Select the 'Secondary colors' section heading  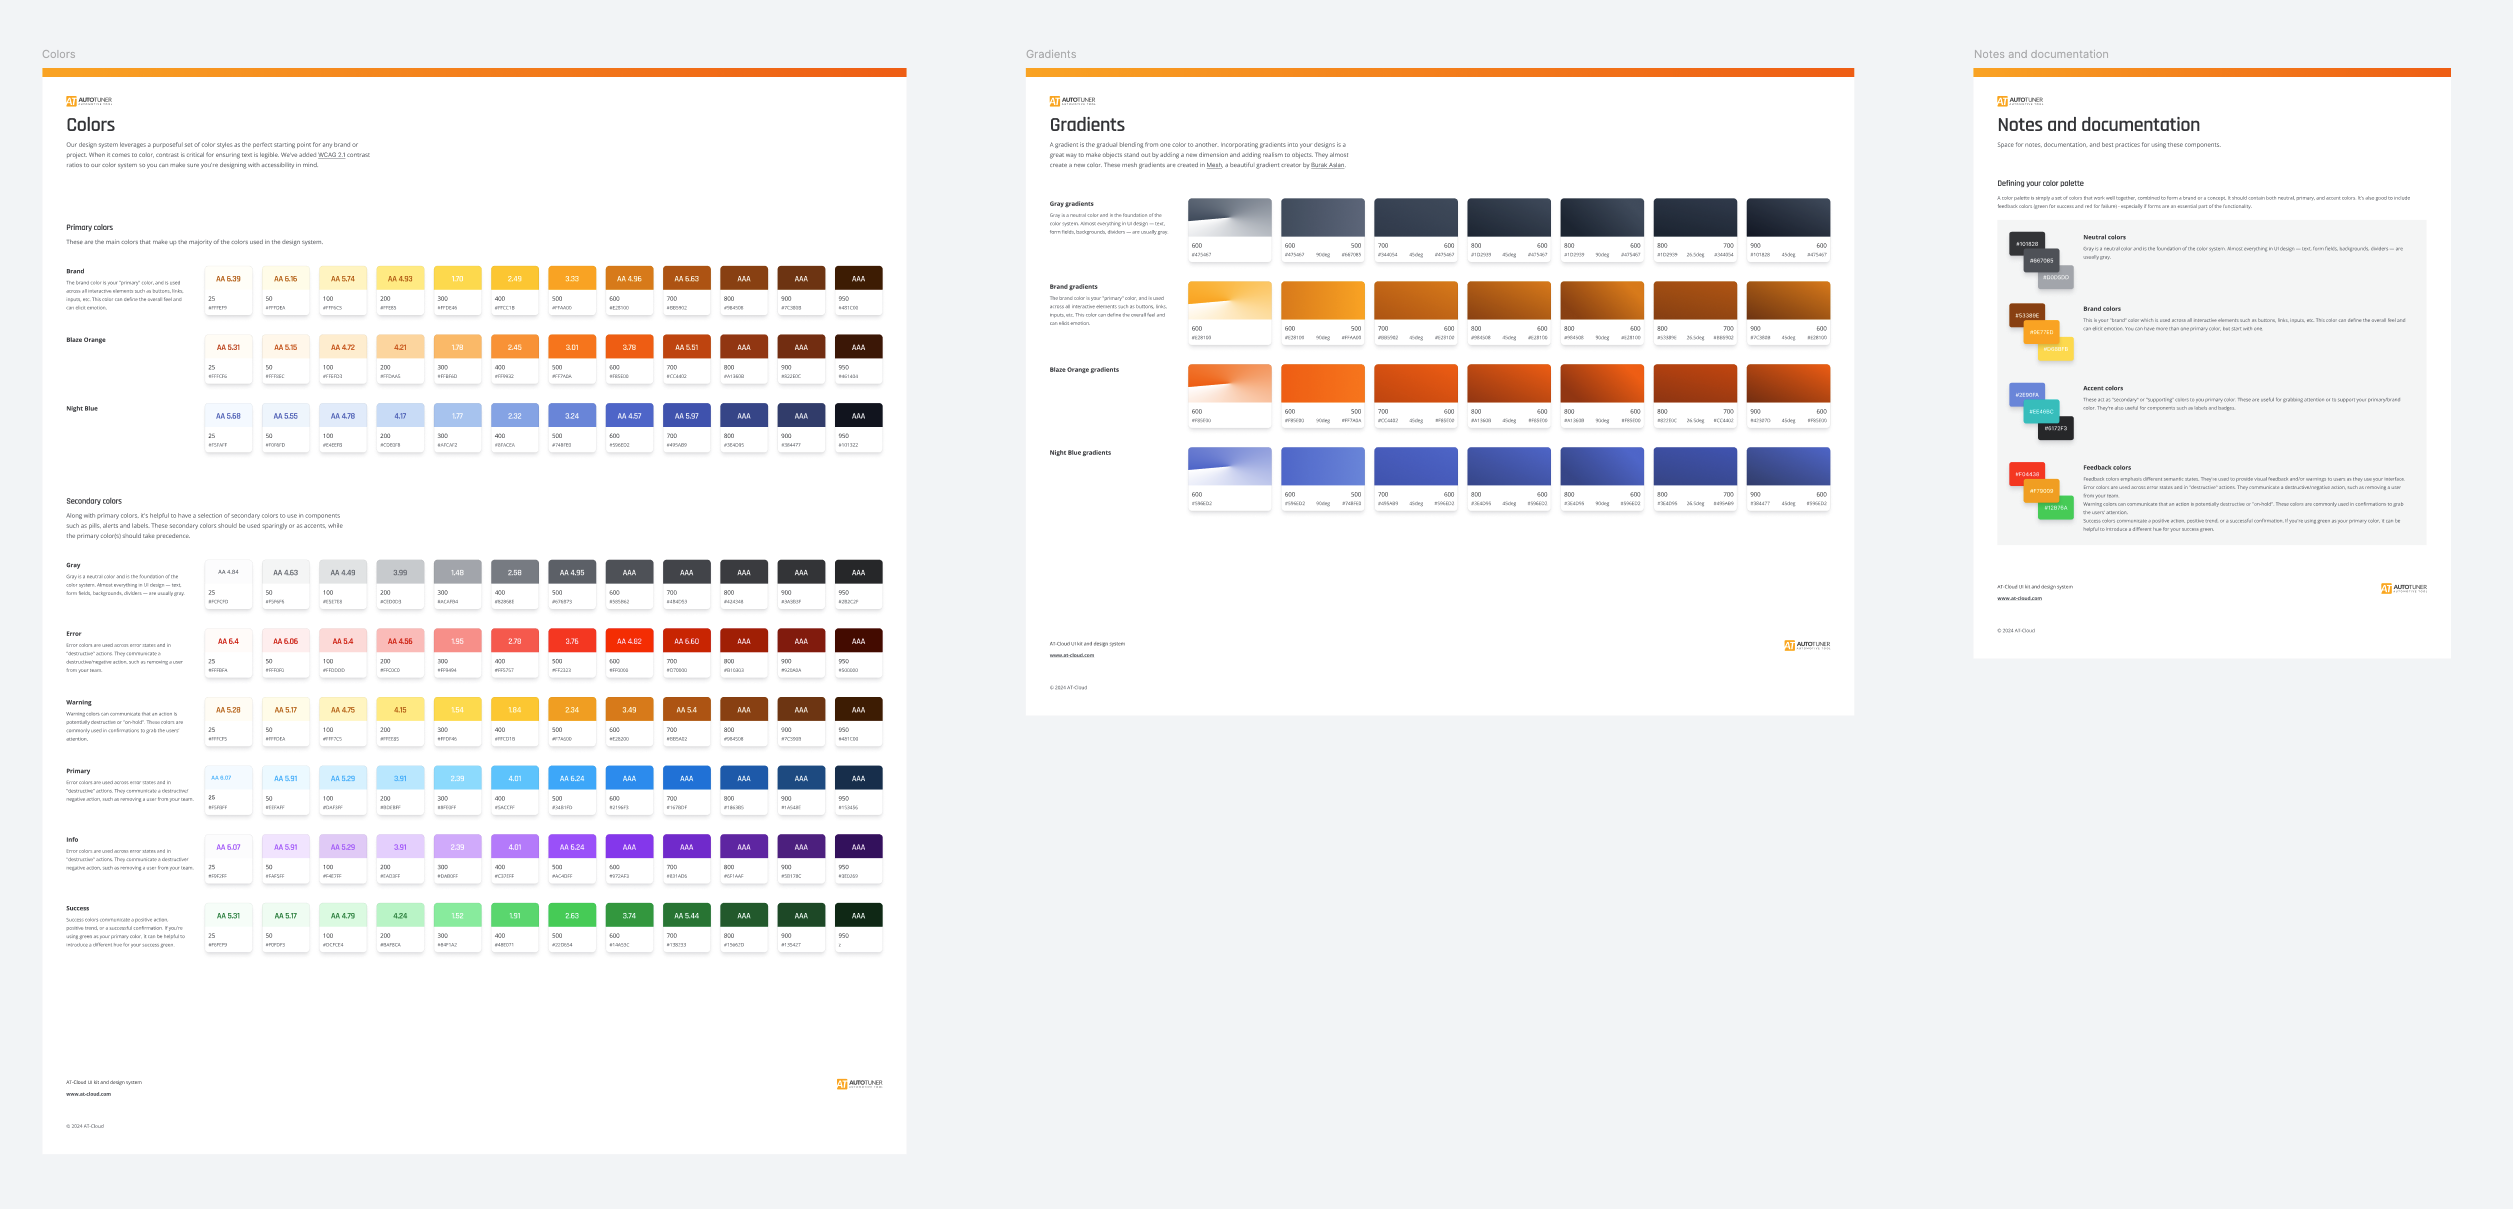coord(94,501)
